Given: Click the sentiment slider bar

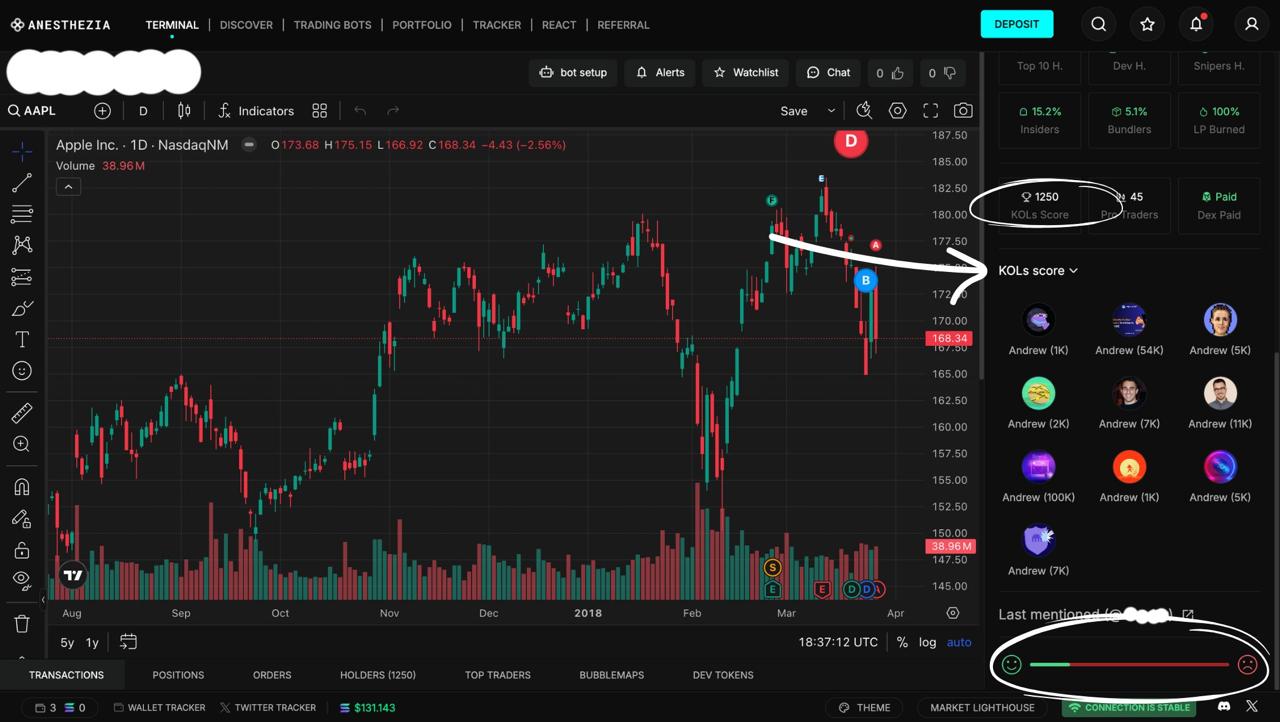Looking at the screenshot, I should (x=1129, y=664).
